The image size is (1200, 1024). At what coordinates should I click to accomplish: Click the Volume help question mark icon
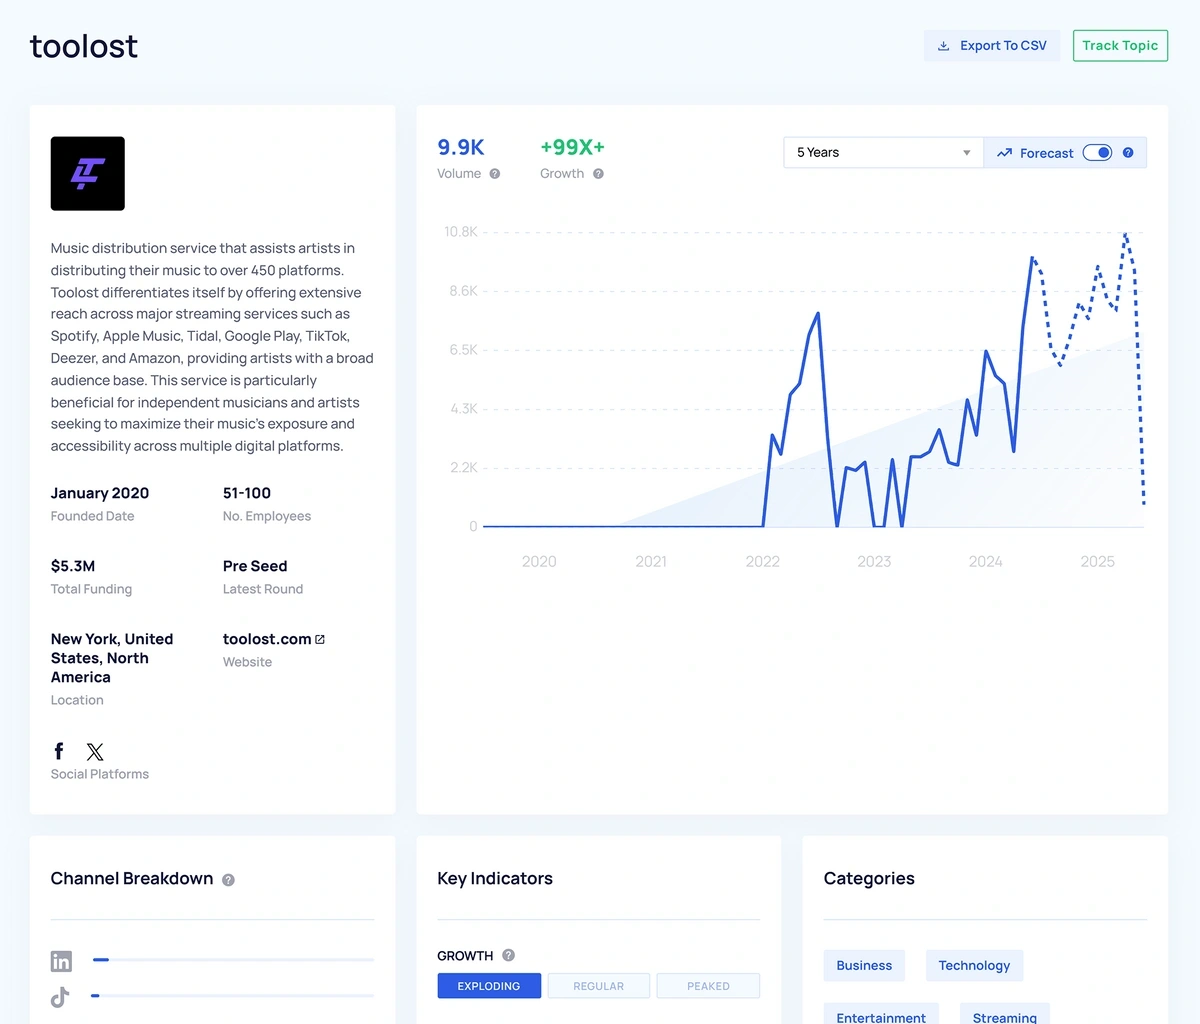[495, 174]
